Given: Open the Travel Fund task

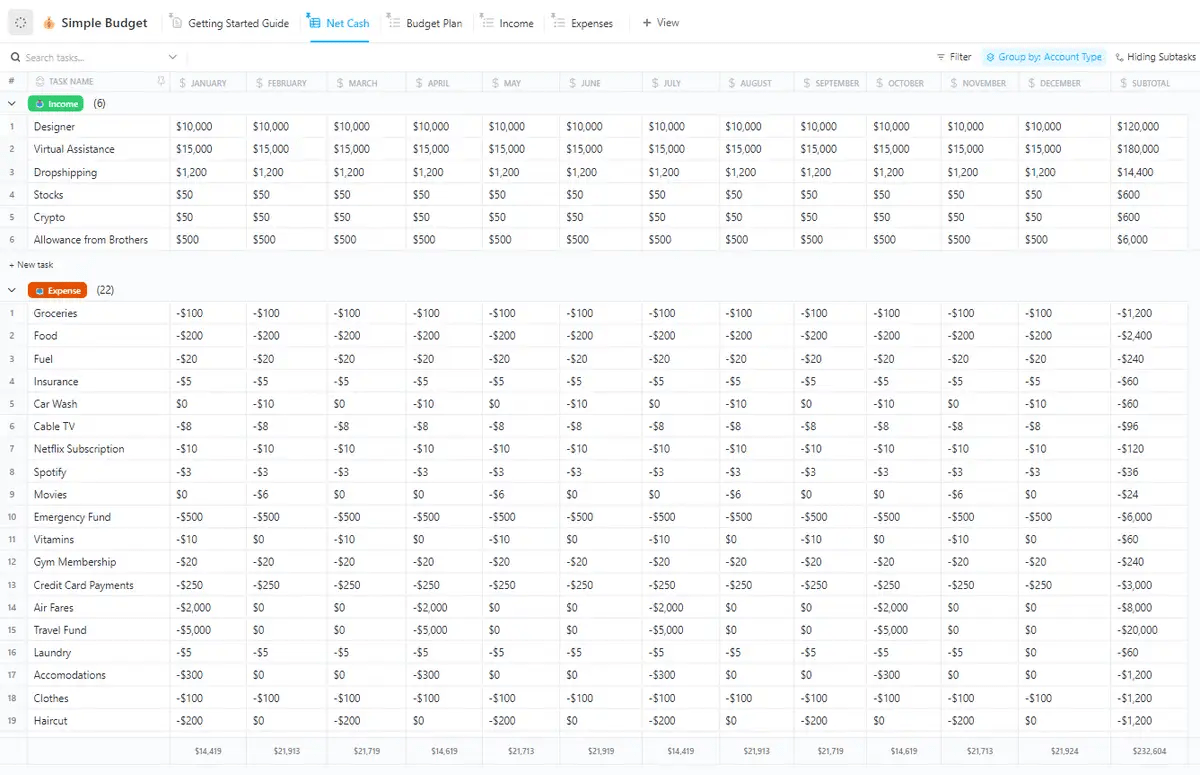Looking at the screenshot, I should [x=60, y=630].
